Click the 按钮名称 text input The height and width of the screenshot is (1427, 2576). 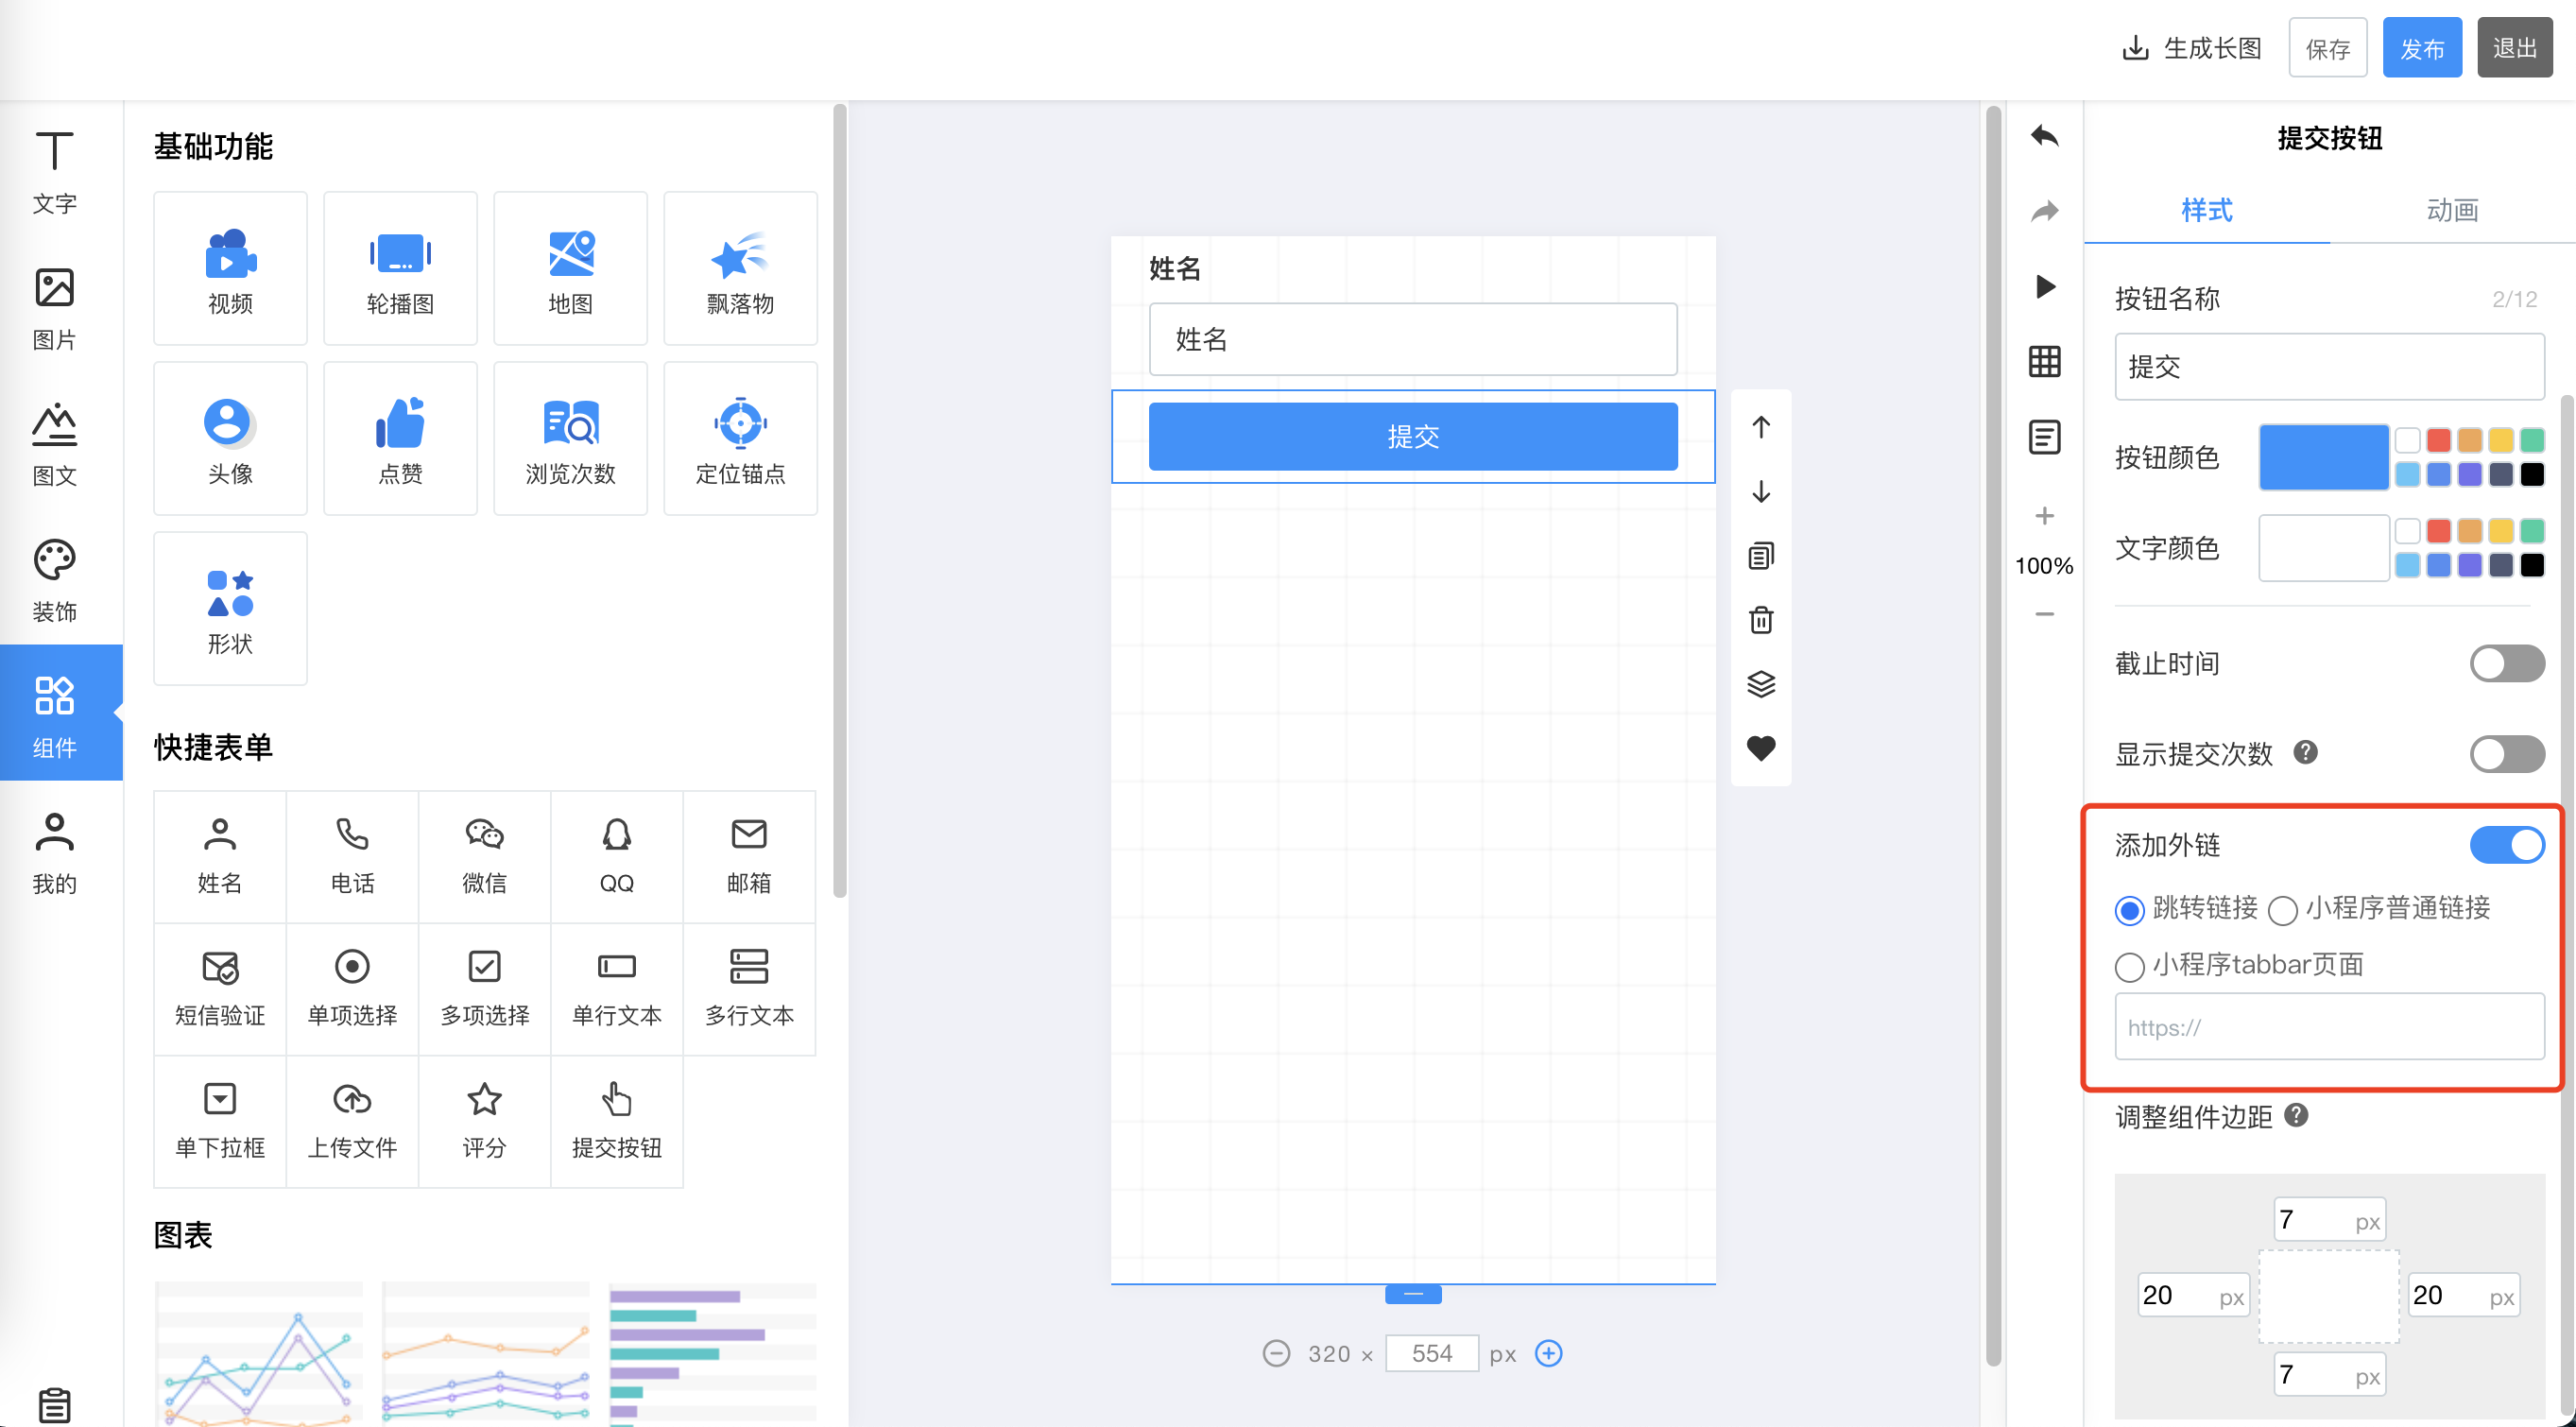click(x=2329, y=367)
